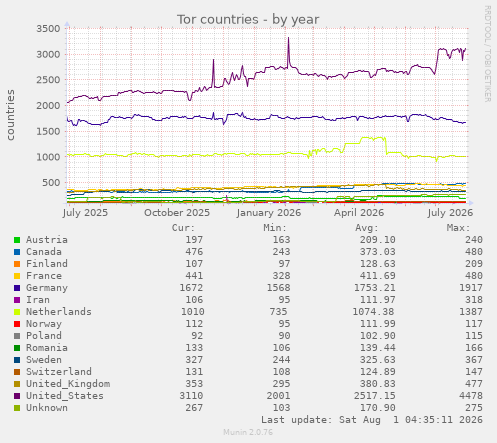Click the 'Avg:' column header
This screenshot has height=443, width=497.
(367, 228)
